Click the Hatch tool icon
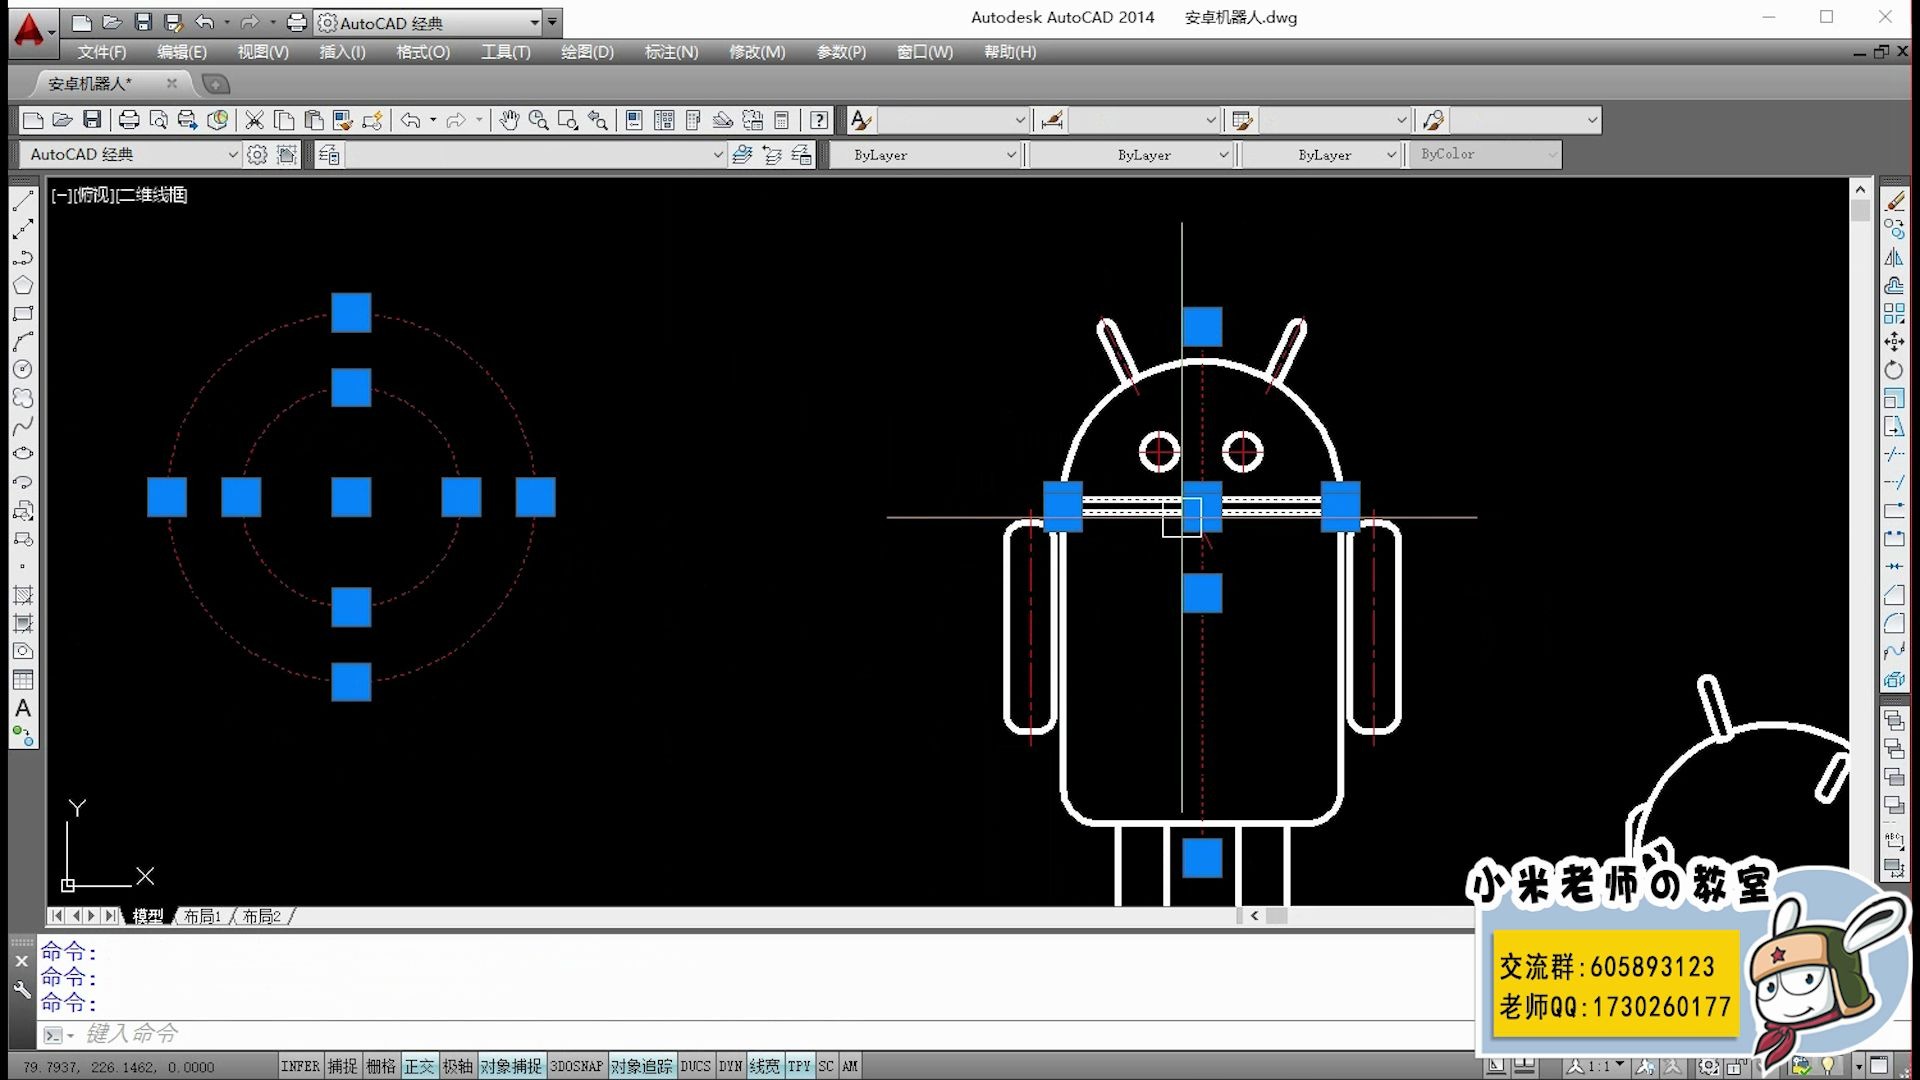1920x1080 pixels. tap(23, 595)
